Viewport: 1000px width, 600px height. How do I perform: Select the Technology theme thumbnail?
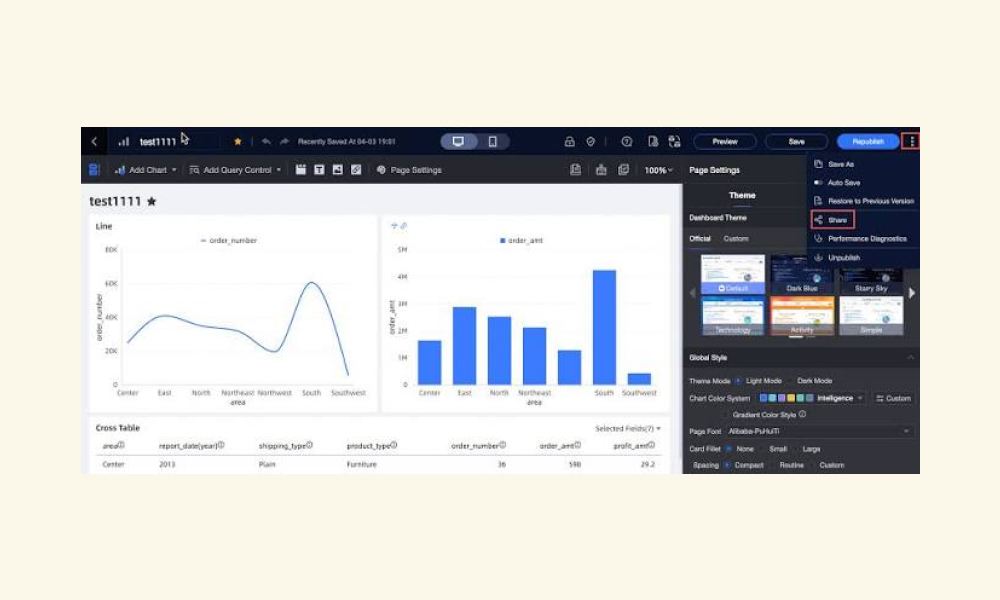click(733, 316)
